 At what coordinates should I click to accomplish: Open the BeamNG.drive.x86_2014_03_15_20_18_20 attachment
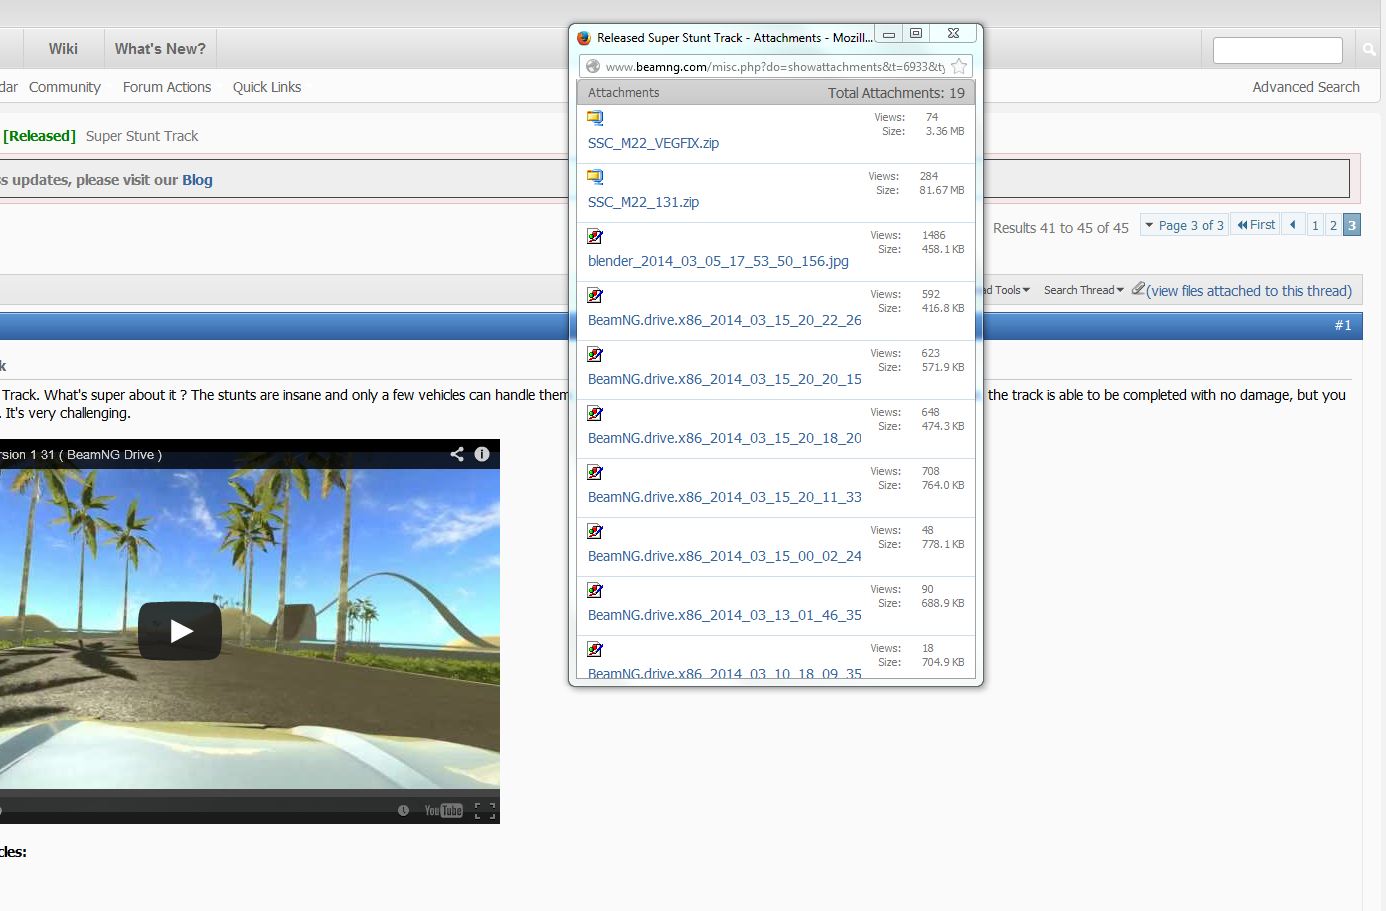[x=724, y=438]
